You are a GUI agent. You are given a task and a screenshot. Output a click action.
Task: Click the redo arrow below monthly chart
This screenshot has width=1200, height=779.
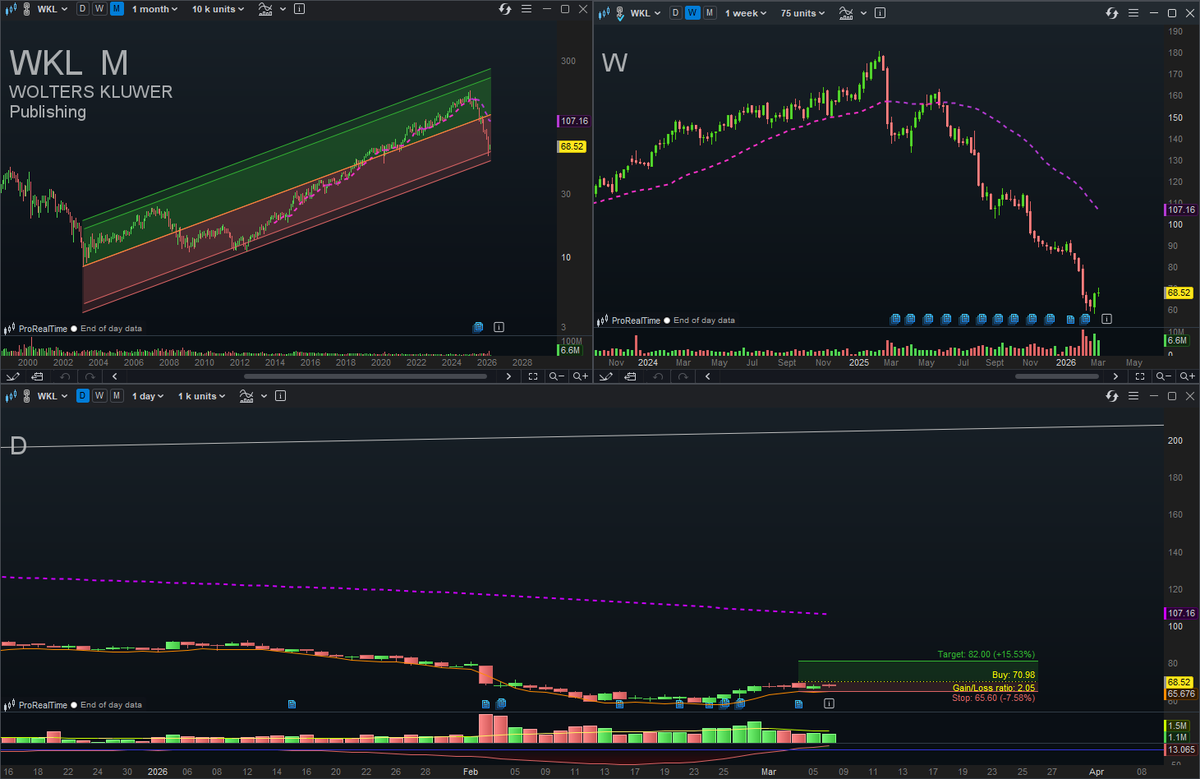pos(91,376)
